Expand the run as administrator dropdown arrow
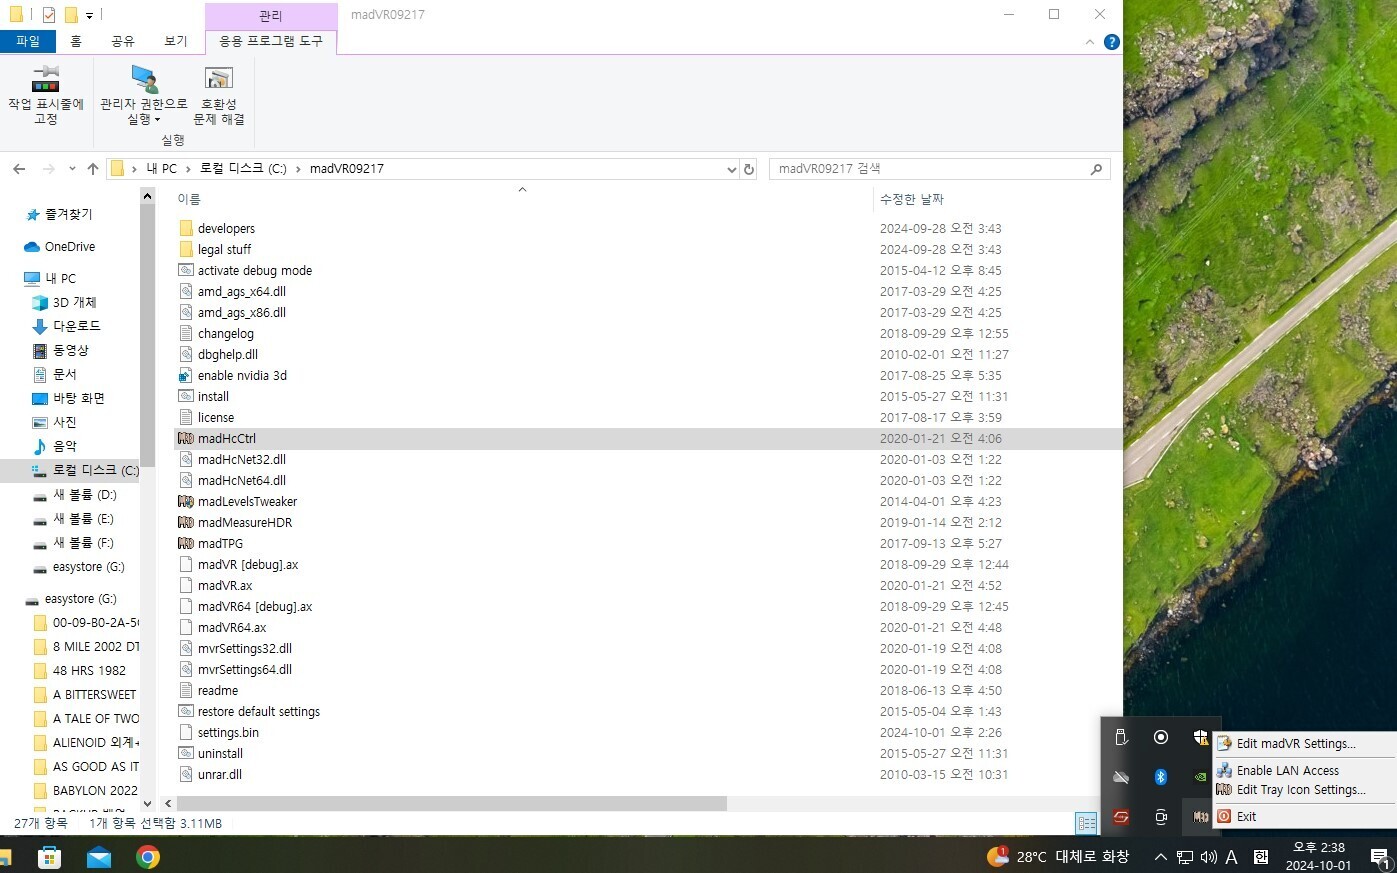The image size is (1397, 873). (x=157, y=120)
